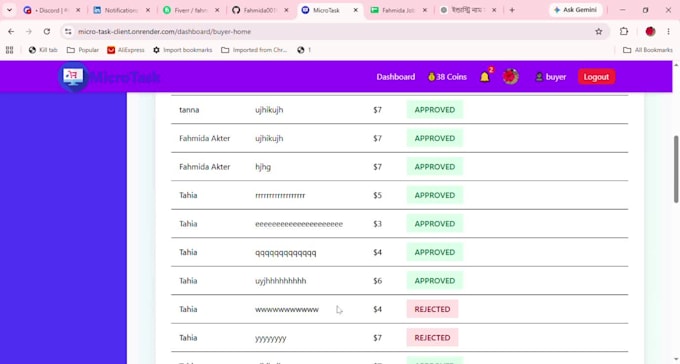Click APPROVED badge for hjhg task
Screen dimensions: 680x364
(x=435, y=167)
